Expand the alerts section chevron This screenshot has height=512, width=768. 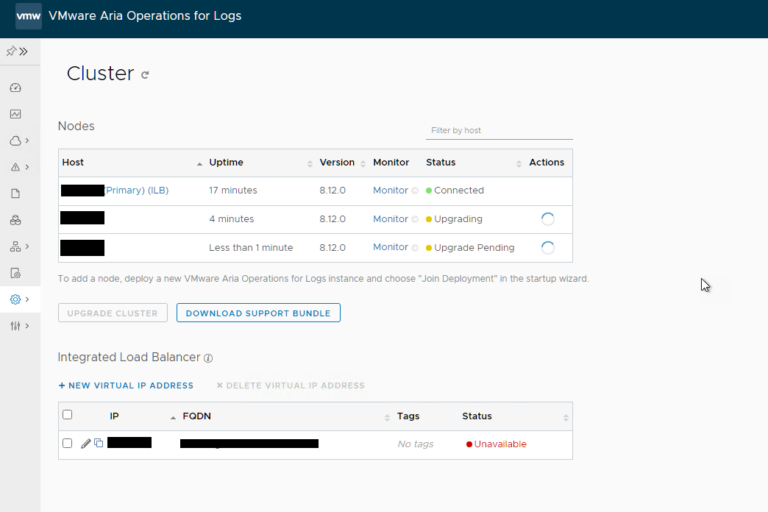pos(27,167)
